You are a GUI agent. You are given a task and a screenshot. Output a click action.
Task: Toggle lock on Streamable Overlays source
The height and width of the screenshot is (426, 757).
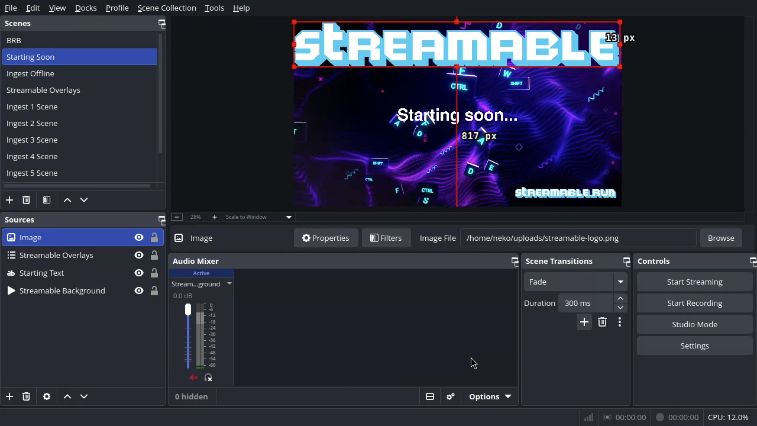pos(154,256)
